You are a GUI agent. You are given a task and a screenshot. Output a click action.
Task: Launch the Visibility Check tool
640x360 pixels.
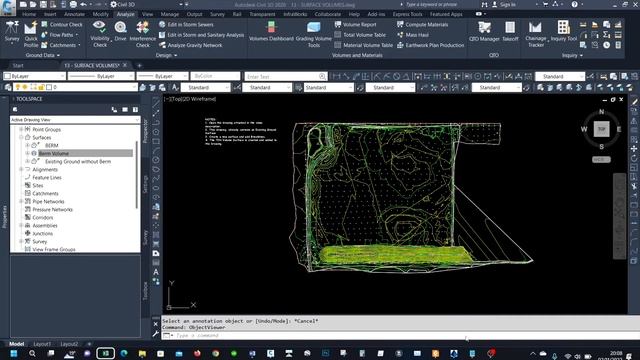point(100,34)
